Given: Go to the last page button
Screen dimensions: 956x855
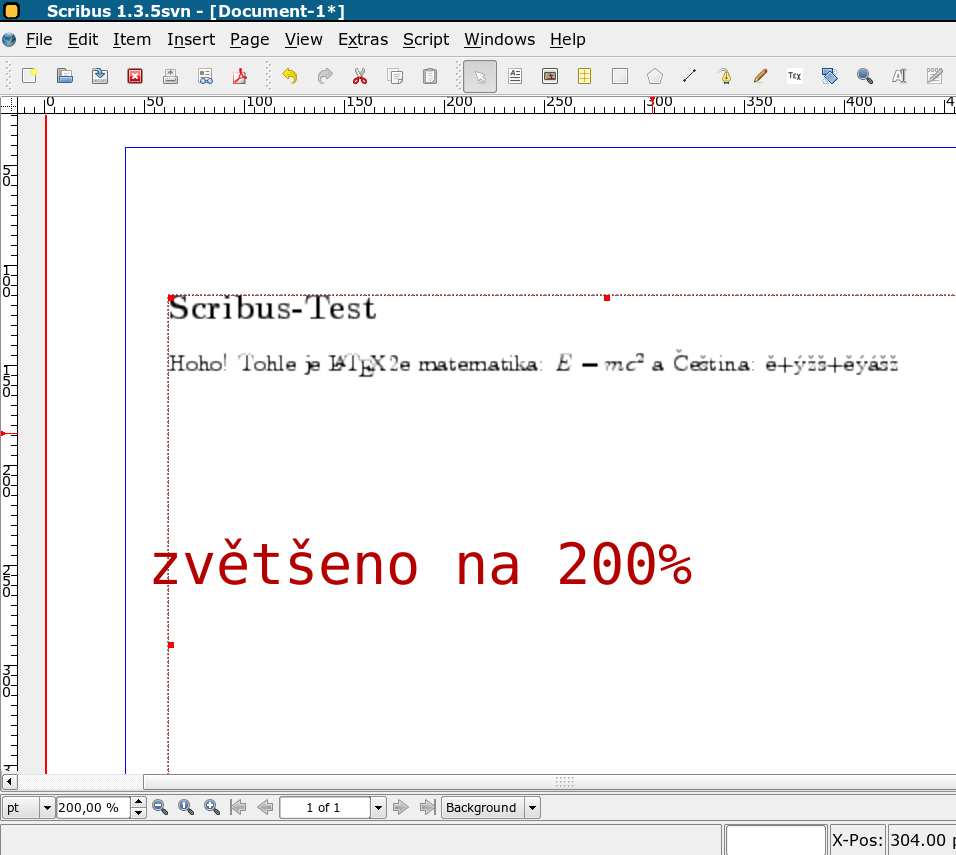Looking at the screenshot, I should click(427, 807).
